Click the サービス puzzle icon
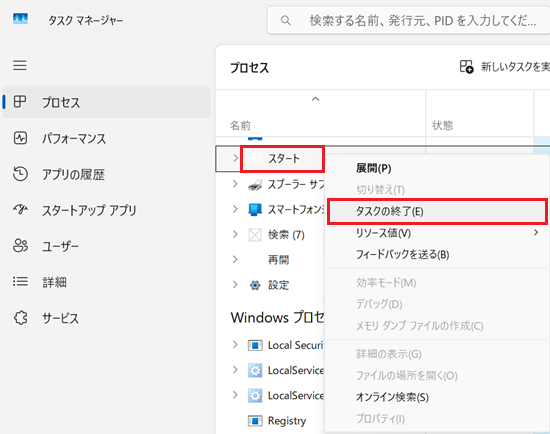Screen dimensions: 550x434 point(20,318)
